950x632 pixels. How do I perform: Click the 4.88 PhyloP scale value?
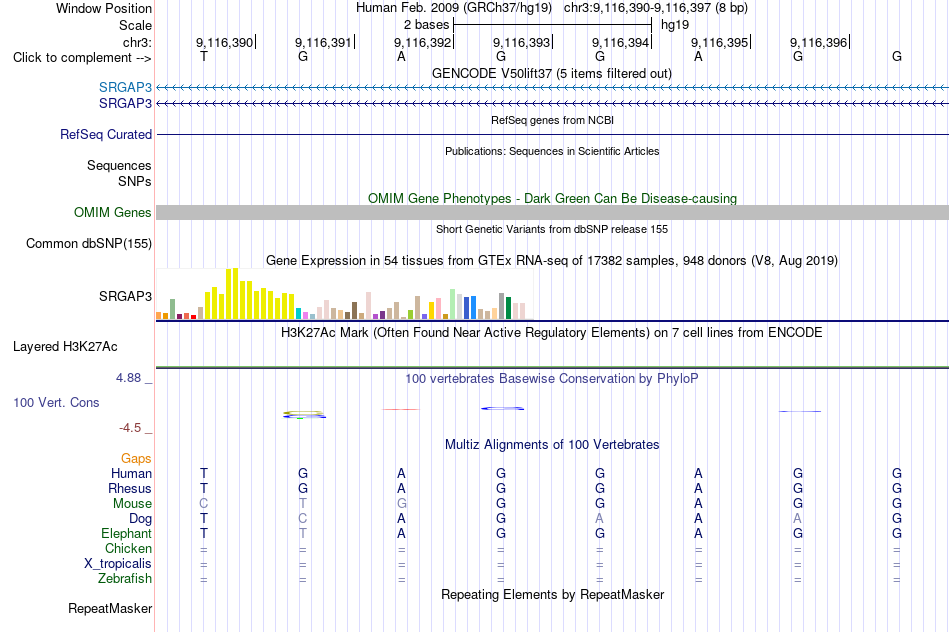128,378
